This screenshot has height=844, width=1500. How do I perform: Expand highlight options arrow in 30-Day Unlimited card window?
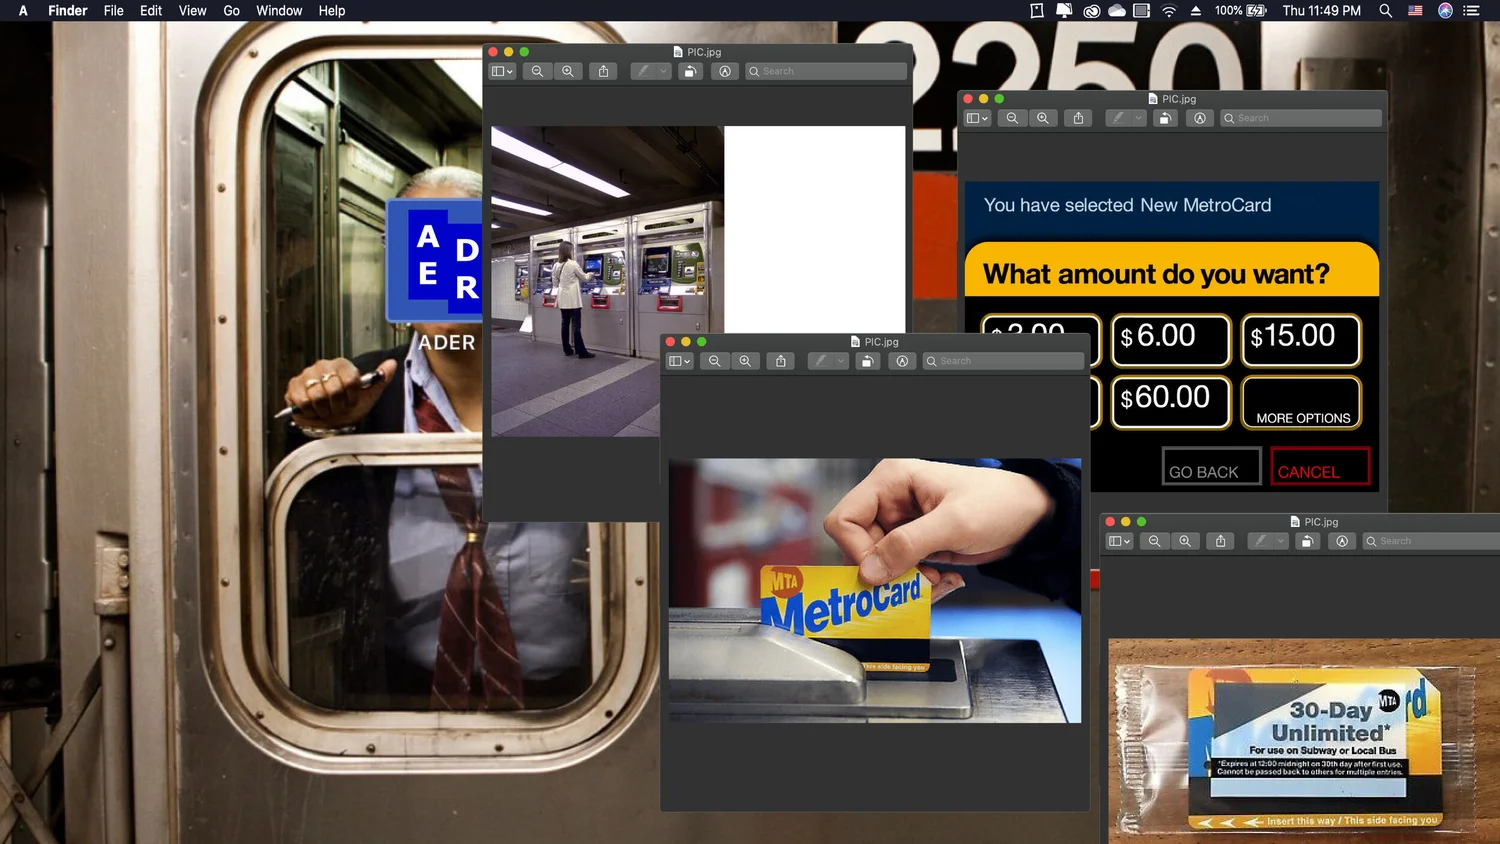point(1280,541)
